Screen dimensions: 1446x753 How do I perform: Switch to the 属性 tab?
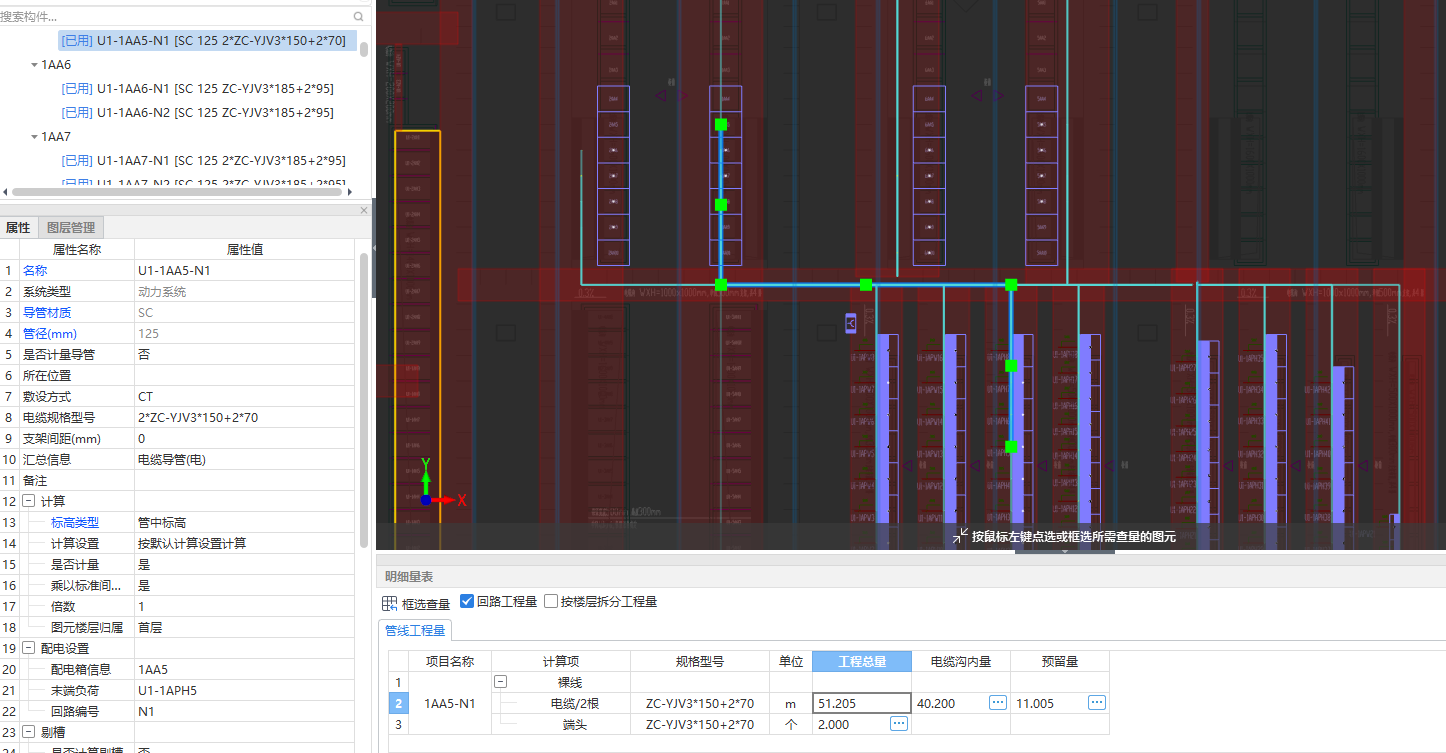[18, 228]
